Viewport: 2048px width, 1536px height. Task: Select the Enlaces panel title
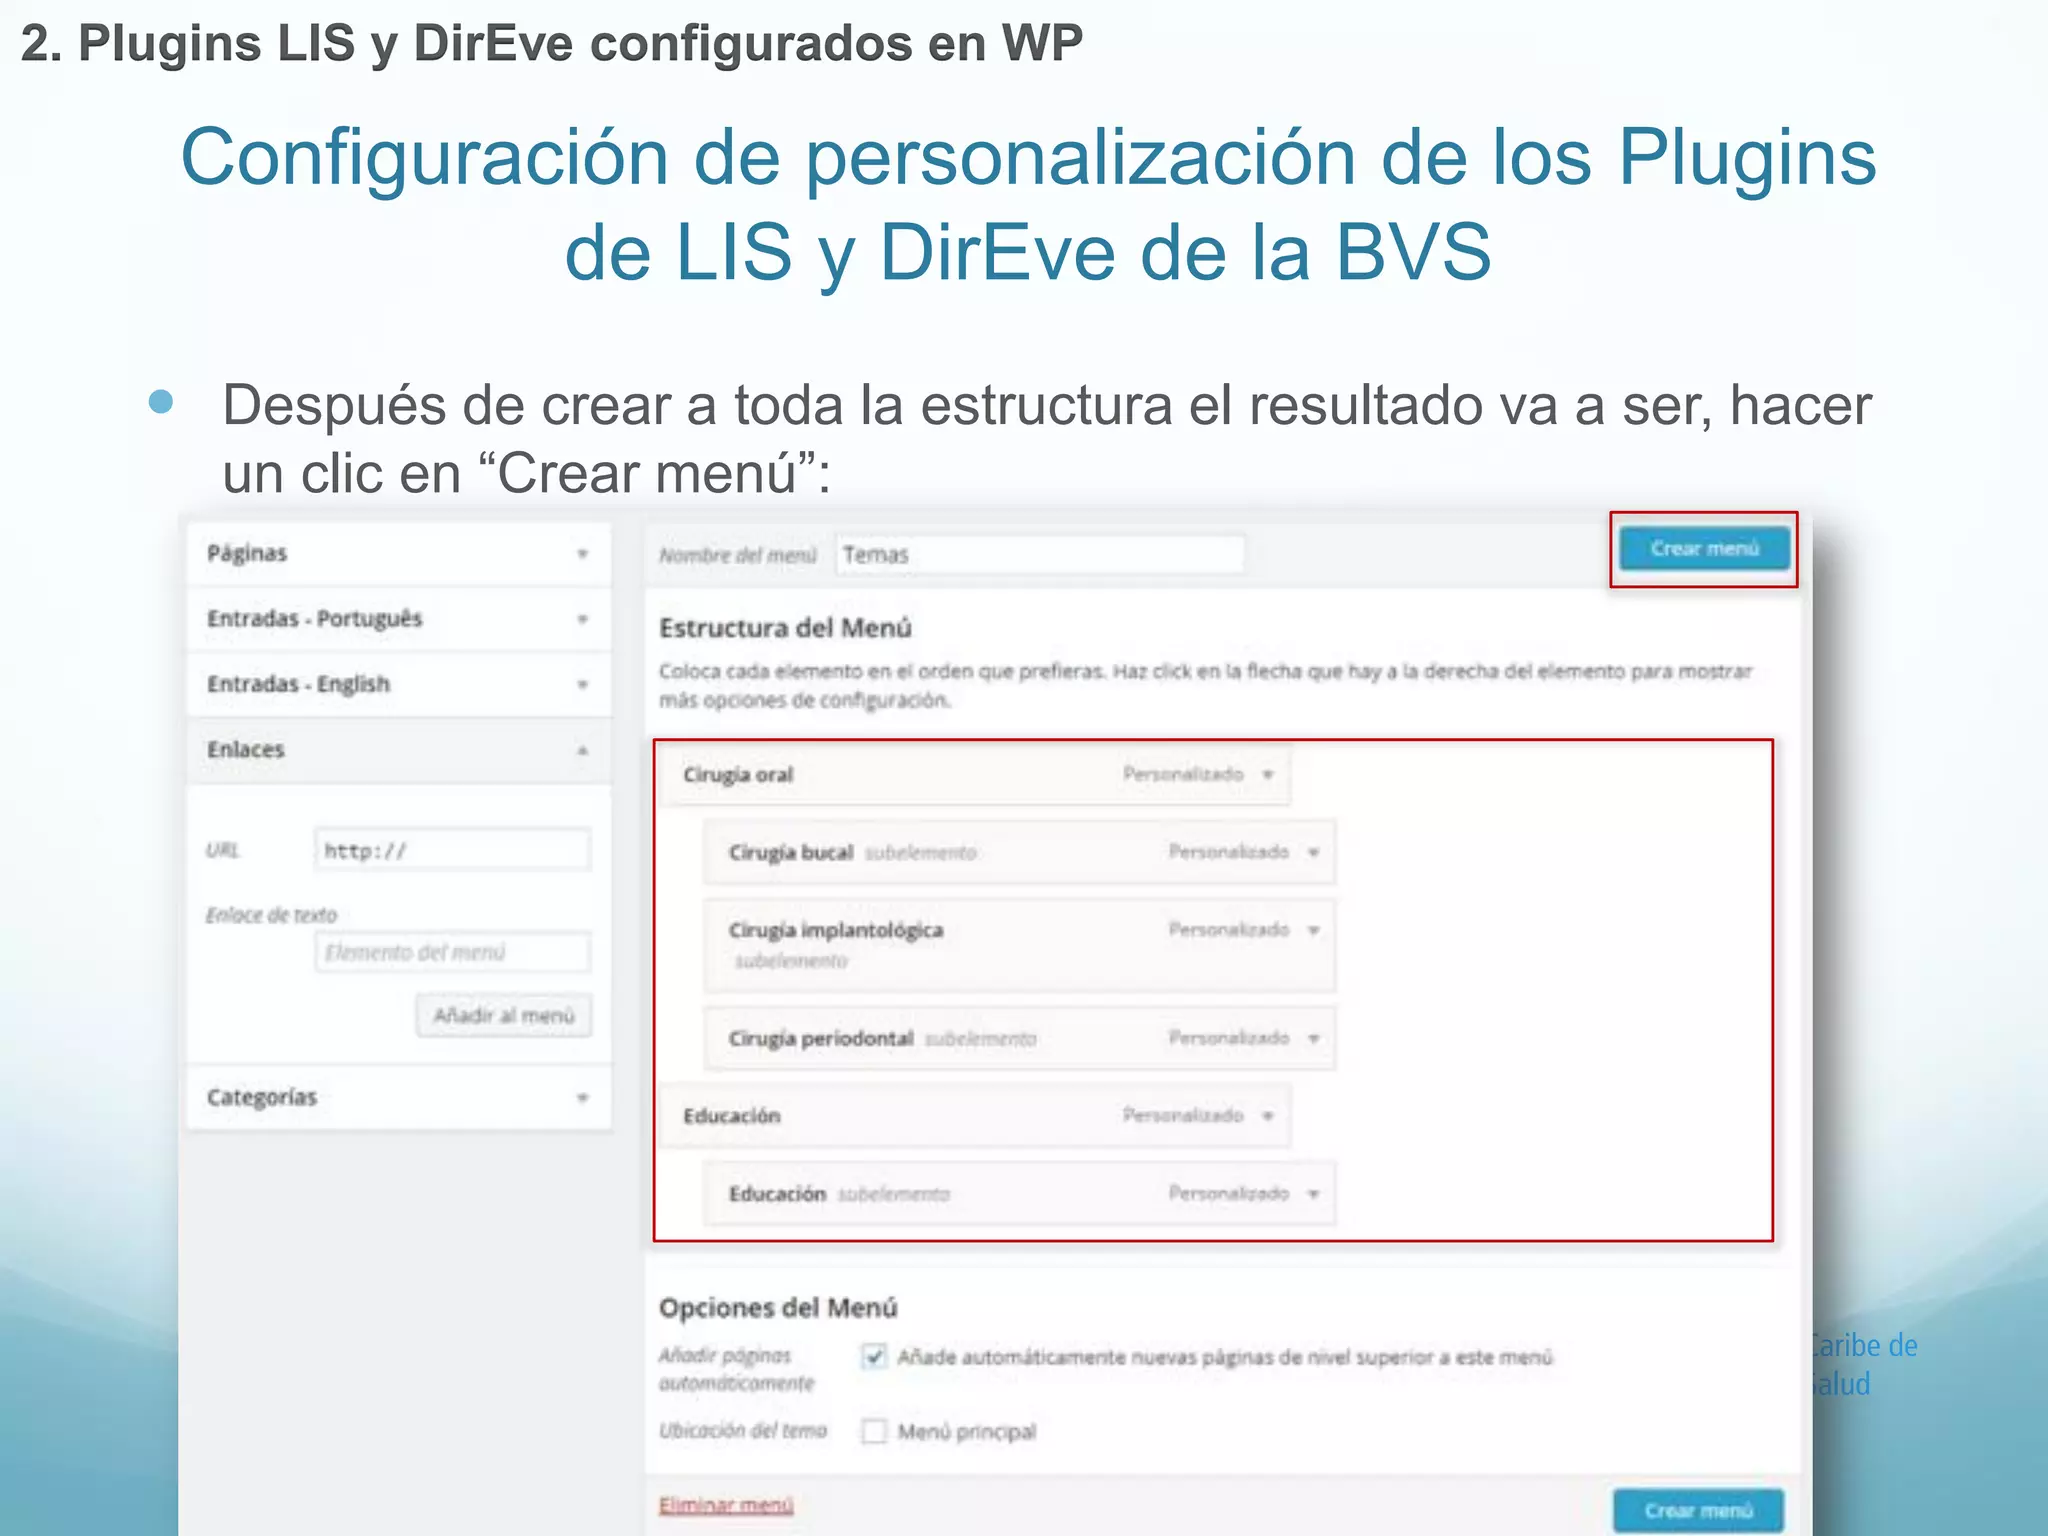coord(245,750)
